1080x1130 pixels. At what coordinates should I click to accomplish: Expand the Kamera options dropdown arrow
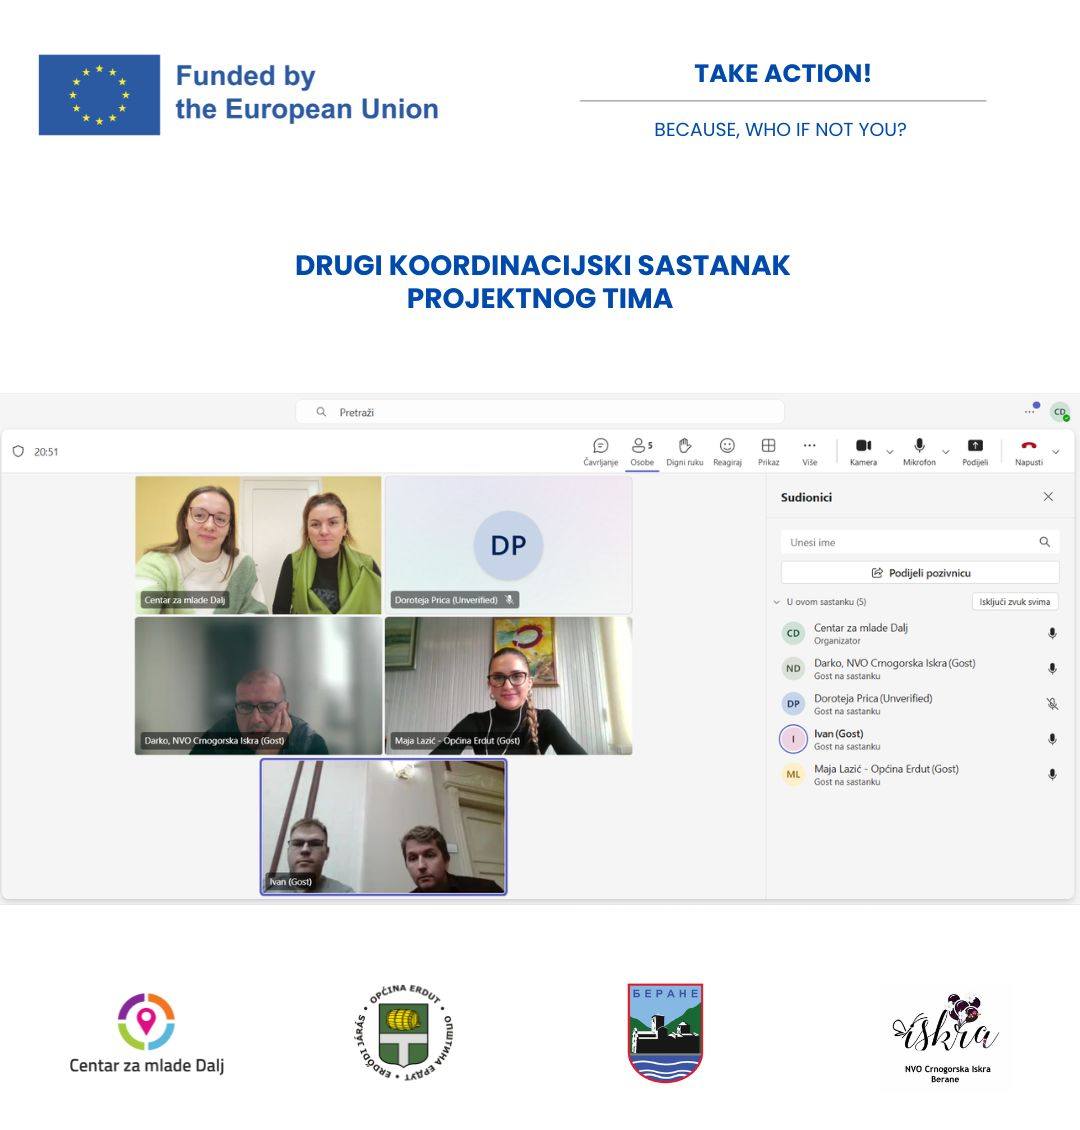click(x=890, y=452)
